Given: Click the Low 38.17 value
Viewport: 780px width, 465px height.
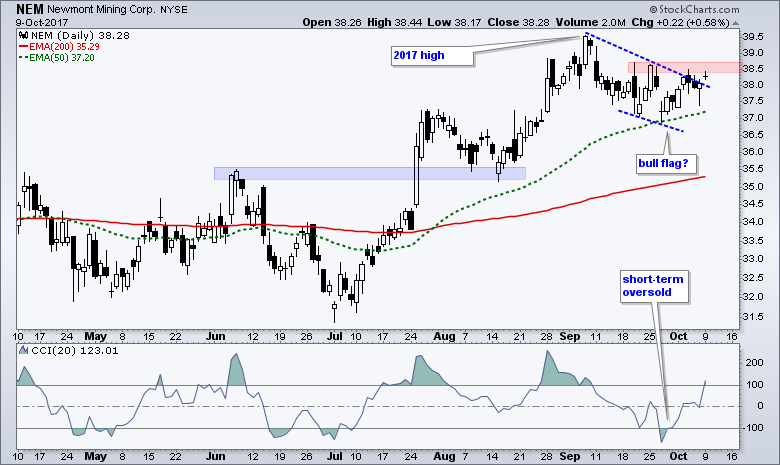Looking at the screenshot, I should [453, 22].
